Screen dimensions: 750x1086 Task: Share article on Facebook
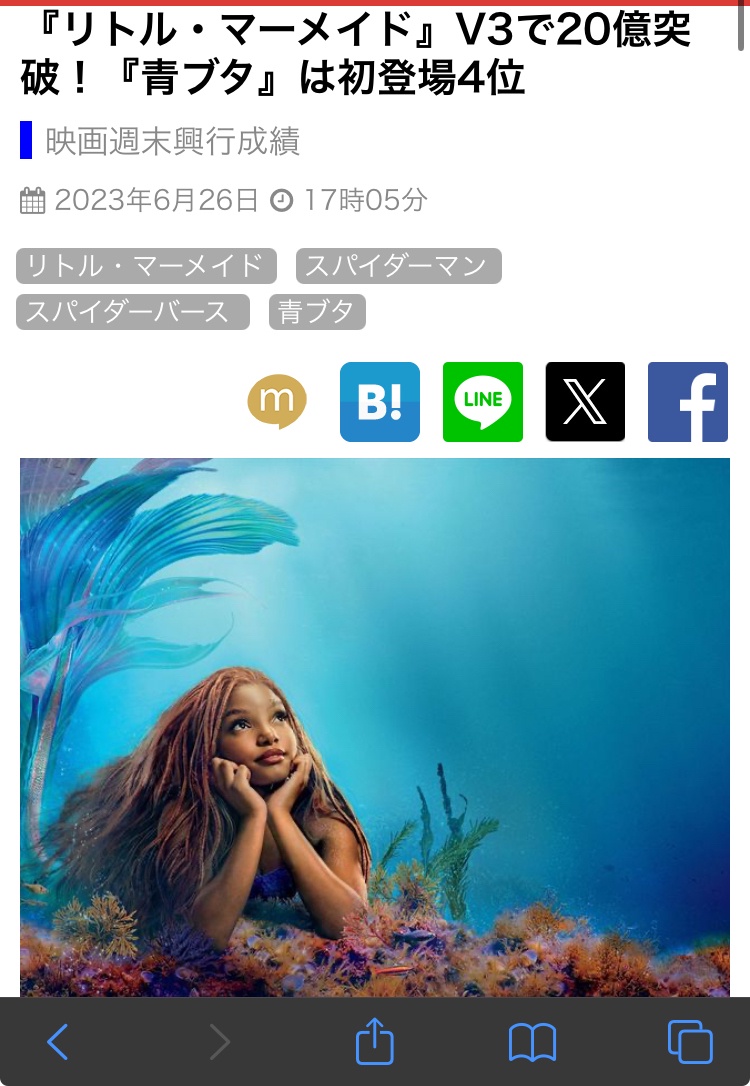click(x=688, y=402)
